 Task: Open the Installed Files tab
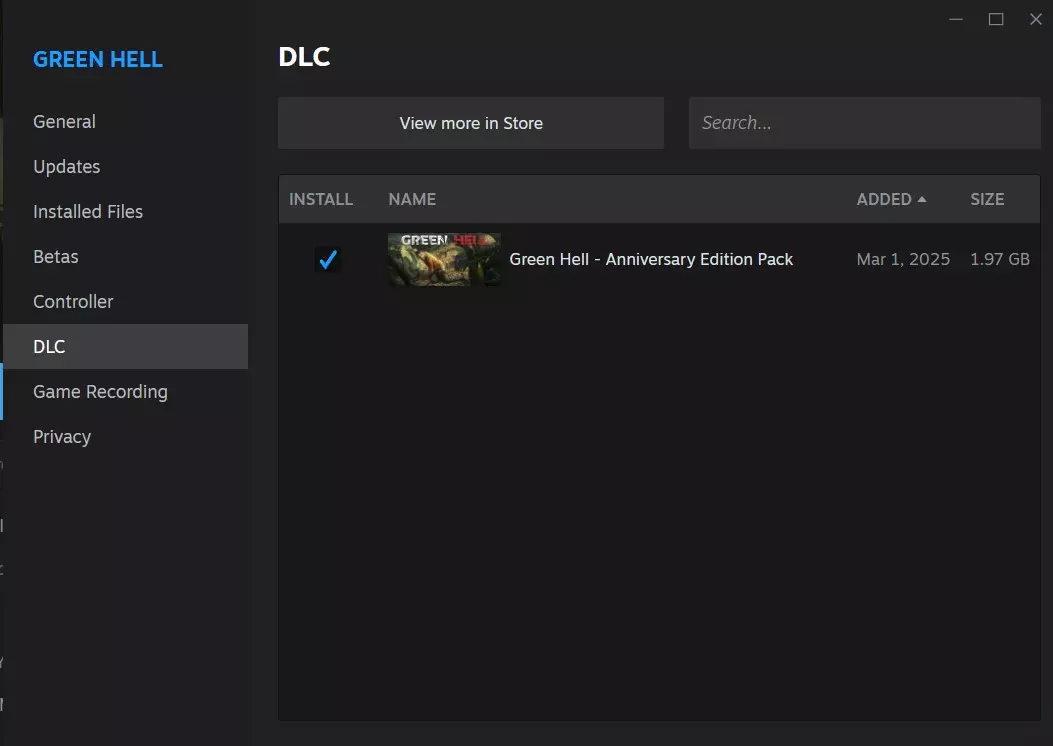(x=88, y=212)
